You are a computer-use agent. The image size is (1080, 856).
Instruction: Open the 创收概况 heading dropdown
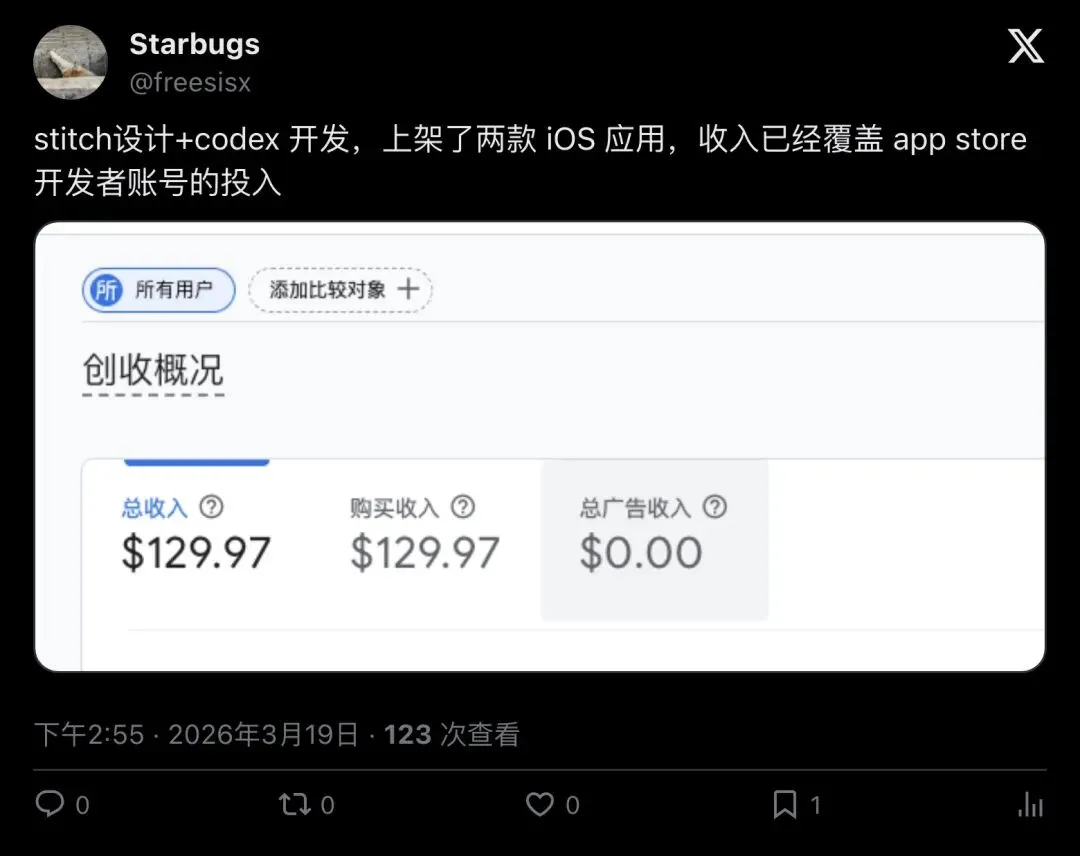(153, 371)
